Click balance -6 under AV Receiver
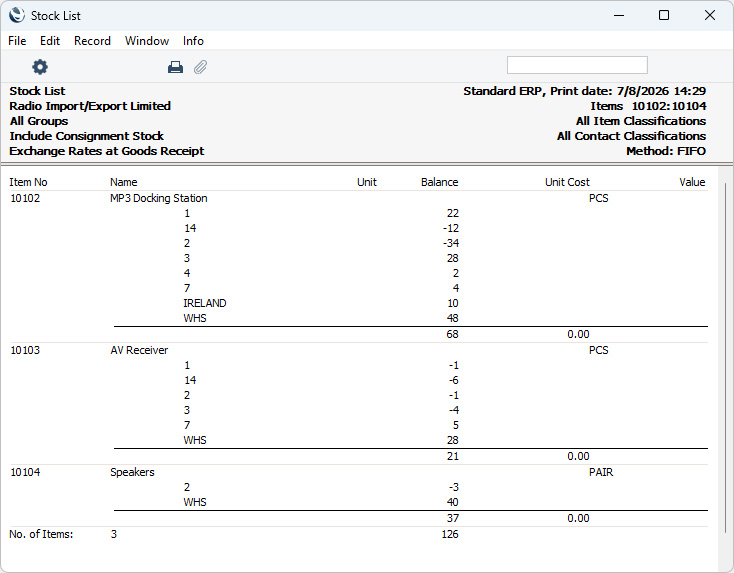 coord(454,380)
